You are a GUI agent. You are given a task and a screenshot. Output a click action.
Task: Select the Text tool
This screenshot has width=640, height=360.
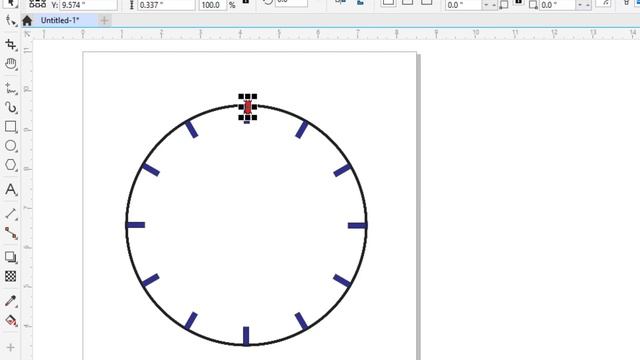pyautogui.click(x=11, y=189)
